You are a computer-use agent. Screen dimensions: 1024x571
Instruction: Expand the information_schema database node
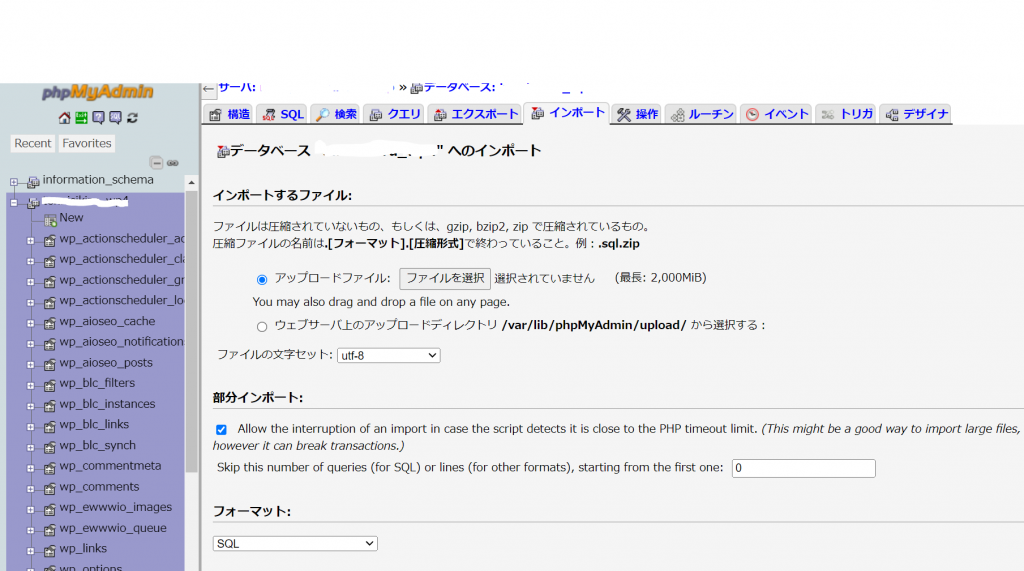(14, 182)
